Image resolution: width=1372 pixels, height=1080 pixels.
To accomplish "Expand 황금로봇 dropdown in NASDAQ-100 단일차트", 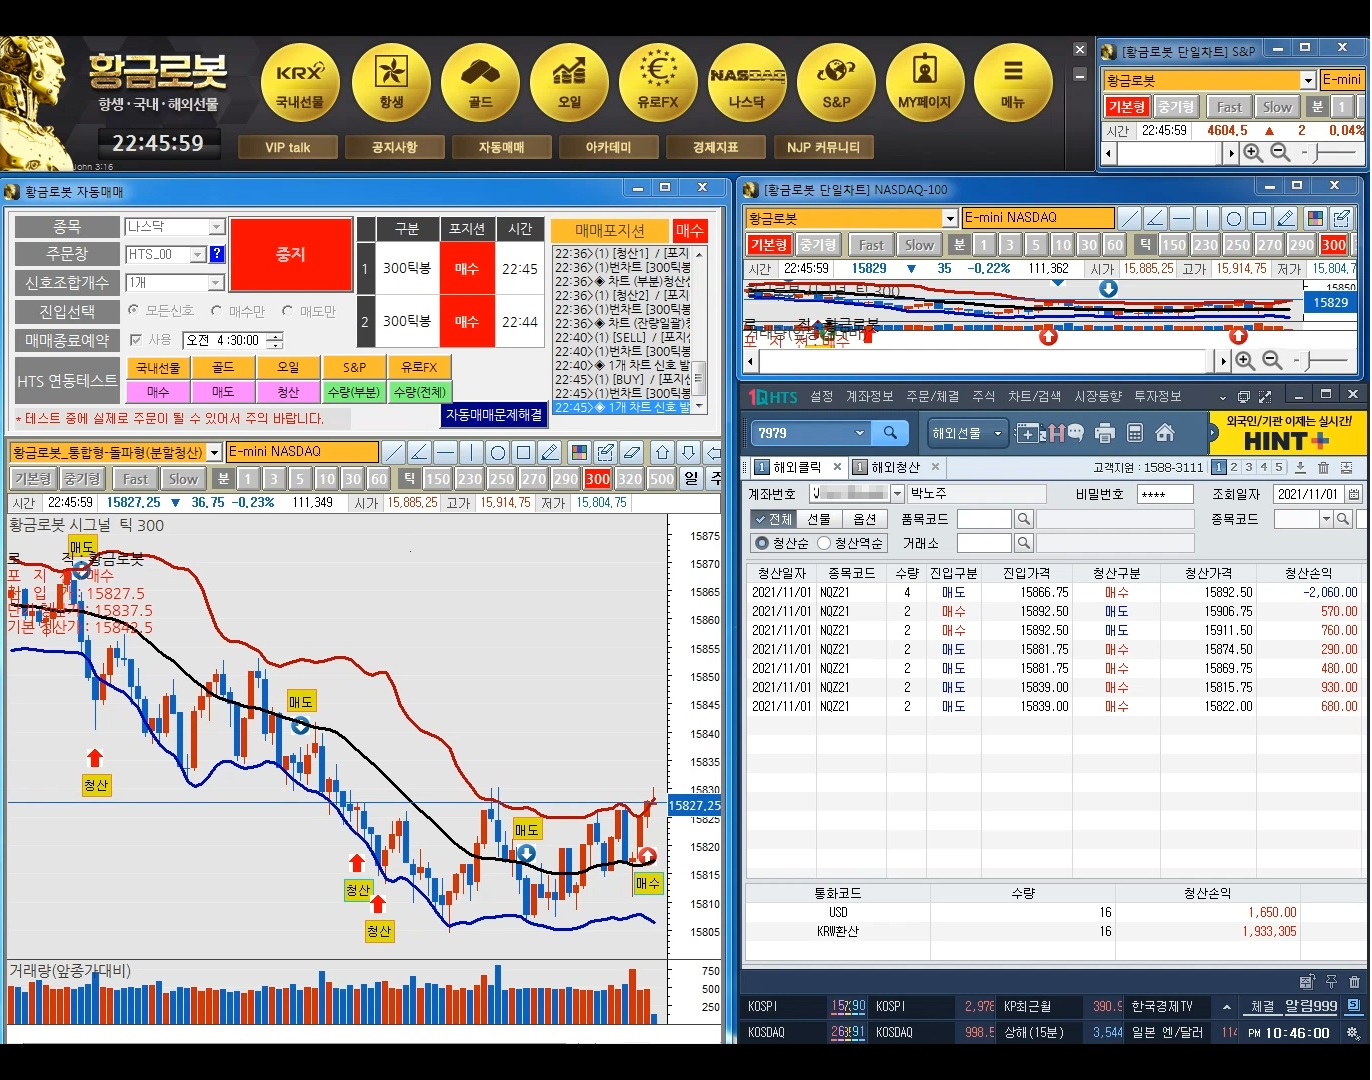I will tap(950, 218).
